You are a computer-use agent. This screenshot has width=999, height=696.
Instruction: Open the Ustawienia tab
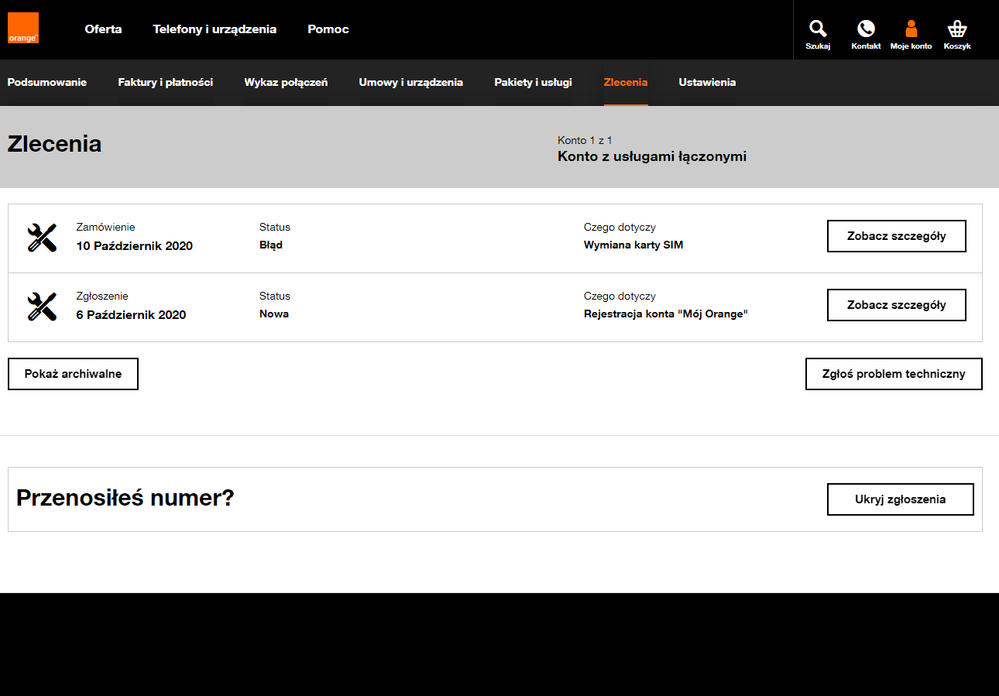(707, 82)
